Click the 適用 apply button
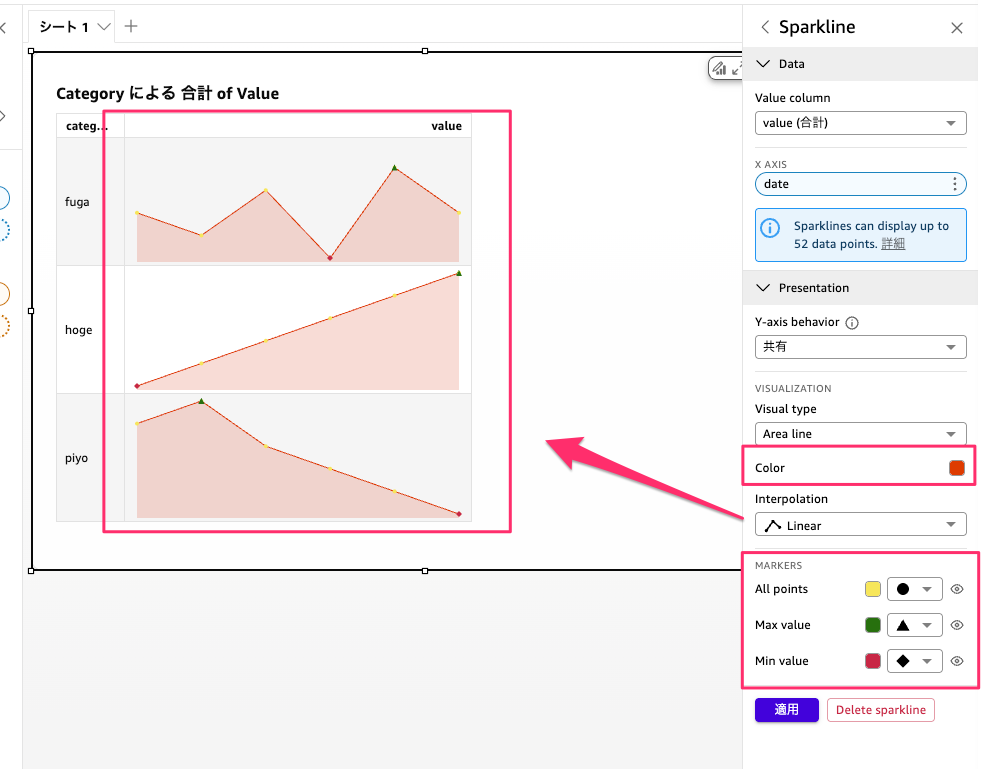The image size is (981, 769). (x=786, y=710)
